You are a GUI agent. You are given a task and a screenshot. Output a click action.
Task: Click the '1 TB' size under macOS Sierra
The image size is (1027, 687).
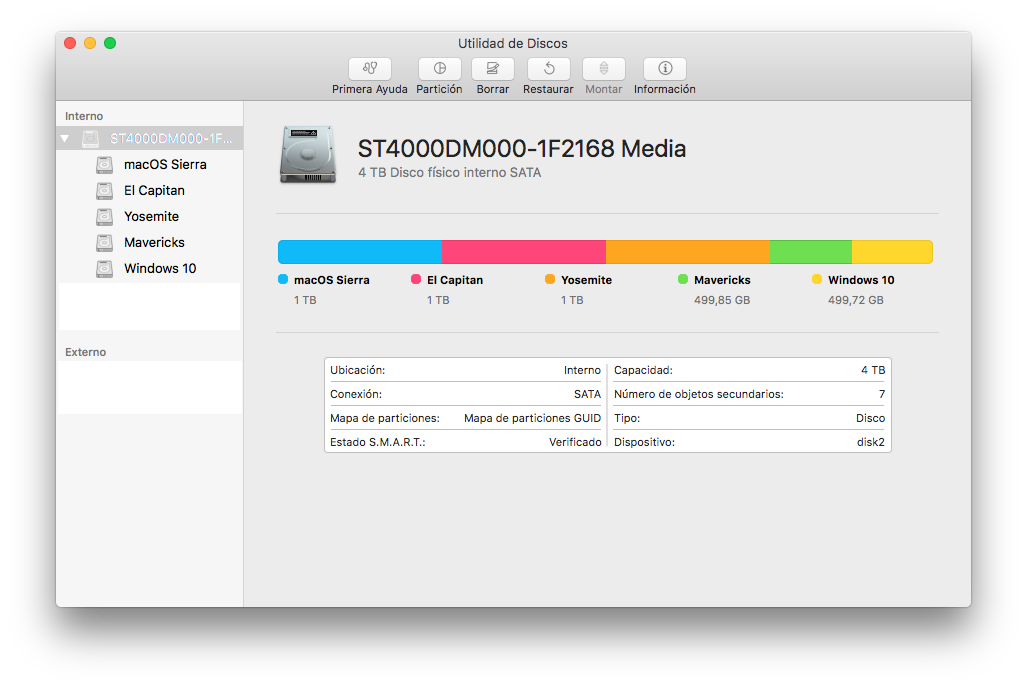coord(305,301)
